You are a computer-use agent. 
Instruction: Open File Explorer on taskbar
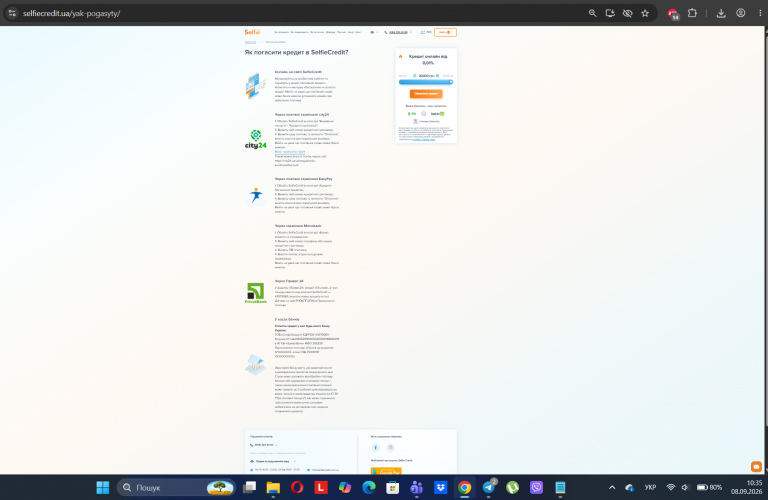pos(273,487)
